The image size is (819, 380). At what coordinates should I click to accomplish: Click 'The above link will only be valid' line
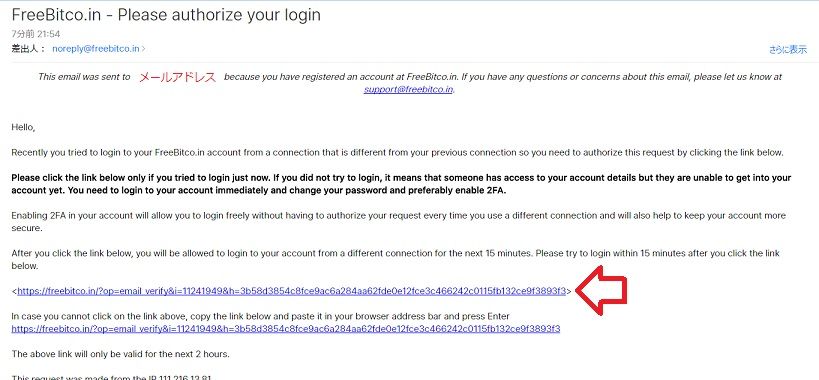120,353
